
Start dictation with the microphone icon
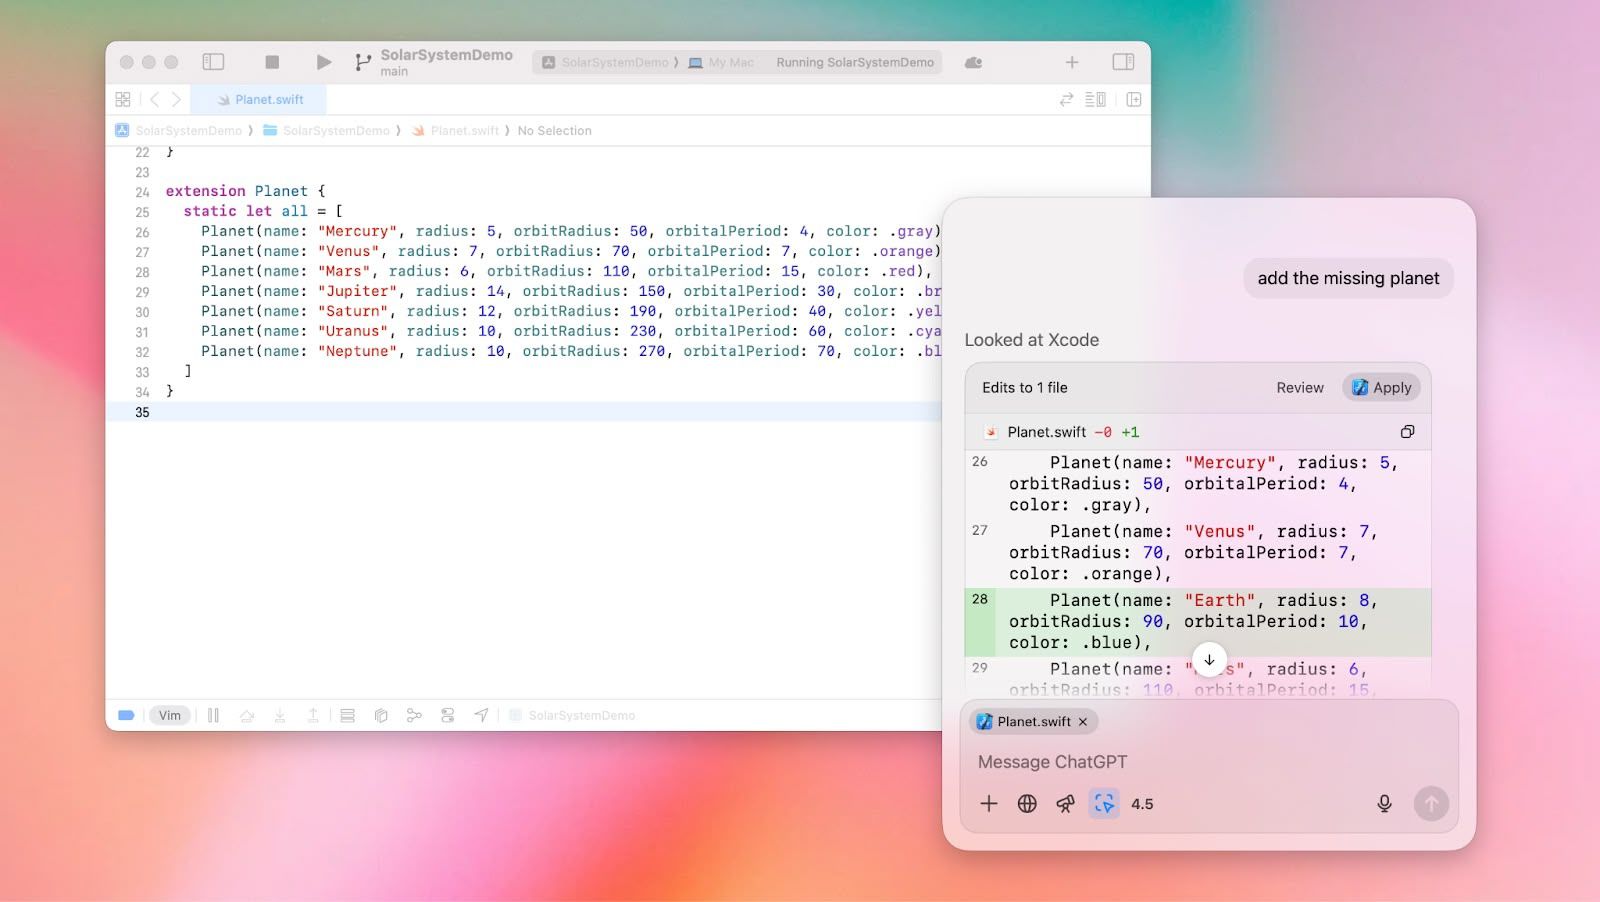coord(1384,803)
